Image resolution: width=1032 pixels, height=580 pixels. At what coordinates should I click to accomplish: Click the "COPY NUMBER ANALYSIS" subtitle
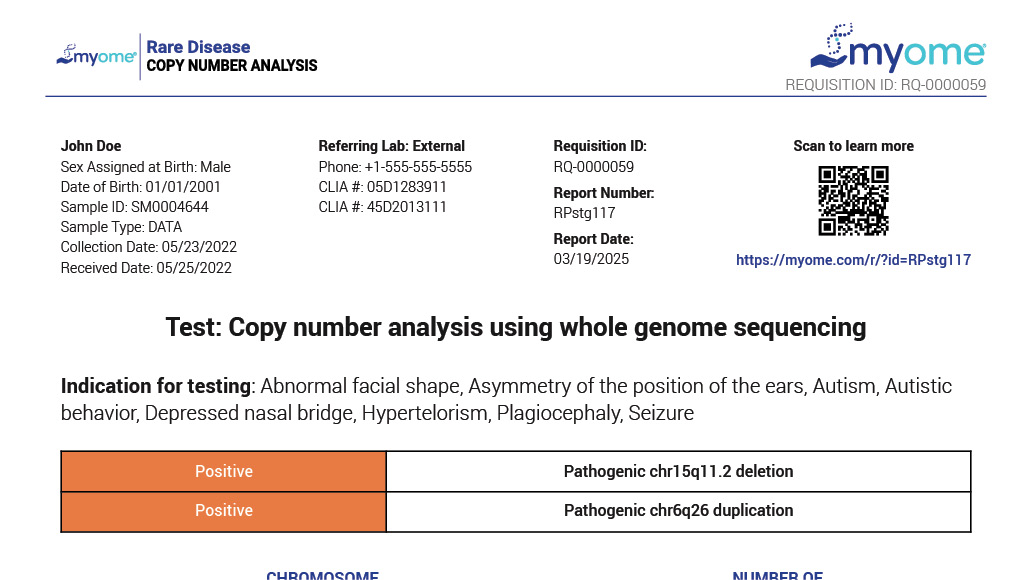click(232, 66)
